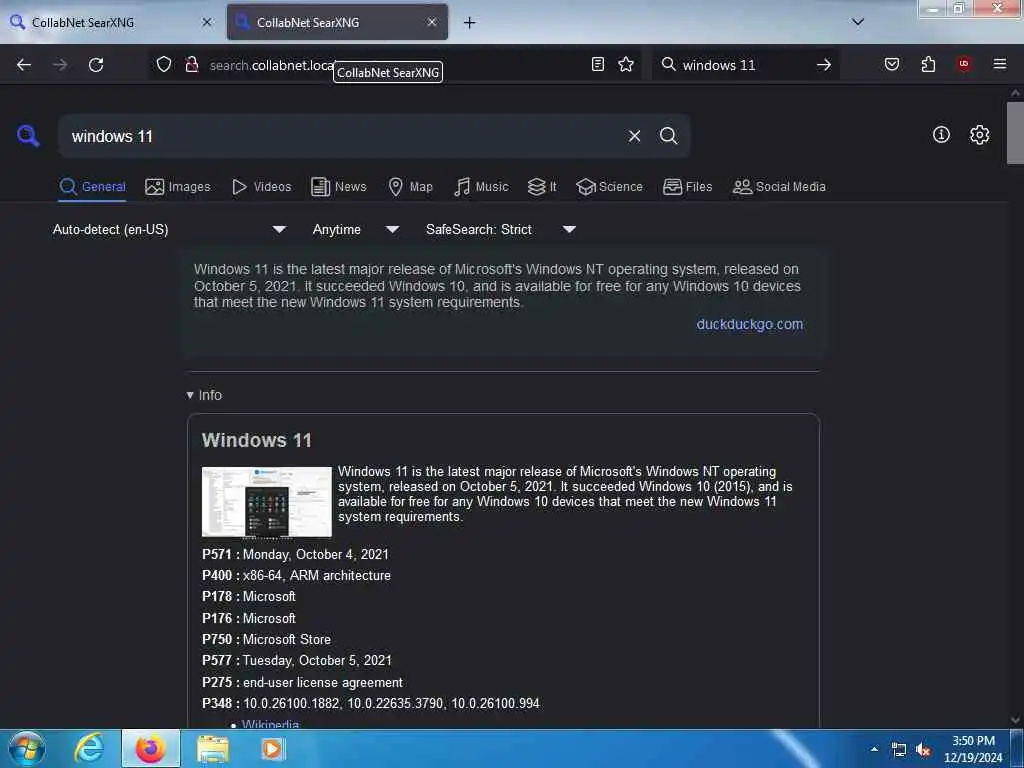Click the 'P400 : x86-64, ARM architecture' row

[296, 575]
